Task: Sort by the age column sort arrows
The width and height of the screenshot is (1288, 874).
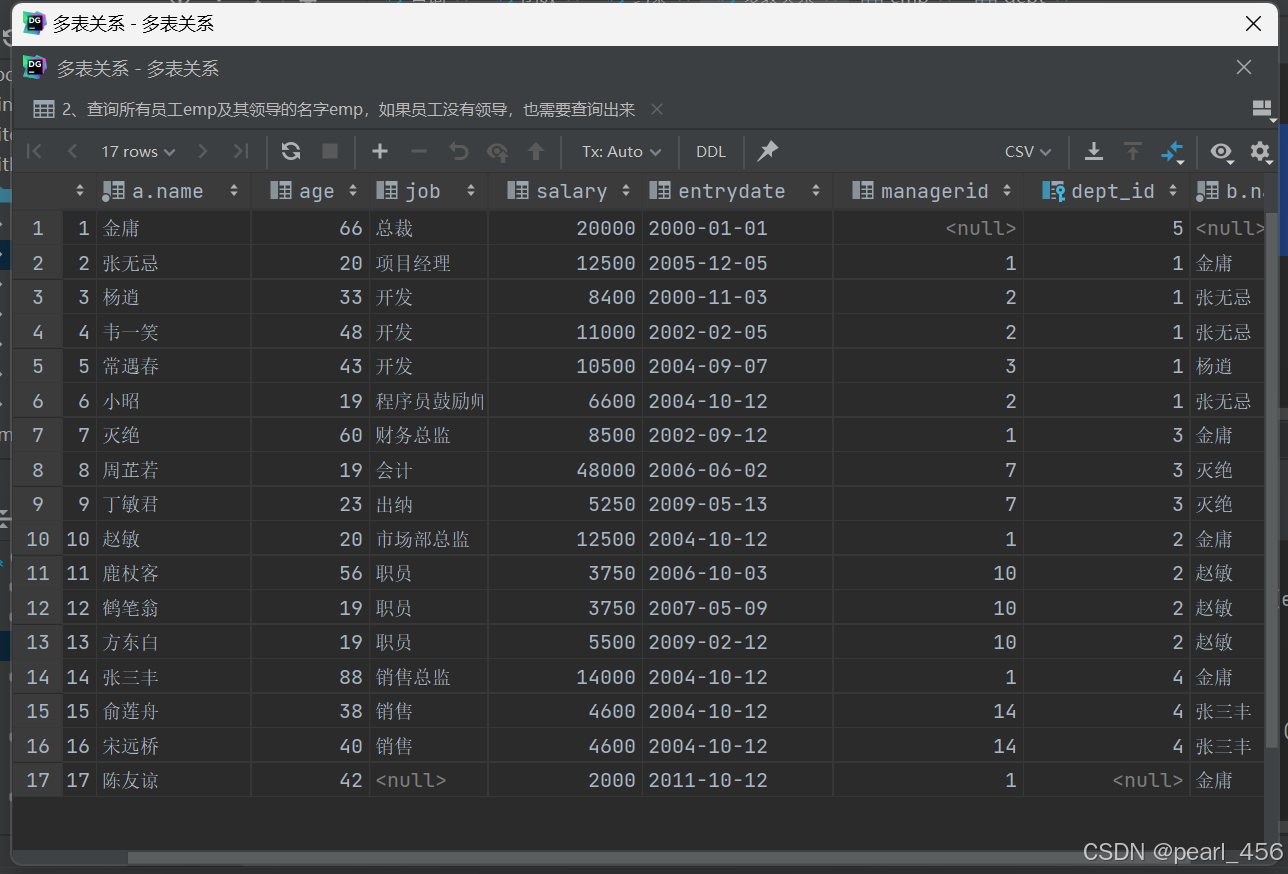Action: coord(353,191)
